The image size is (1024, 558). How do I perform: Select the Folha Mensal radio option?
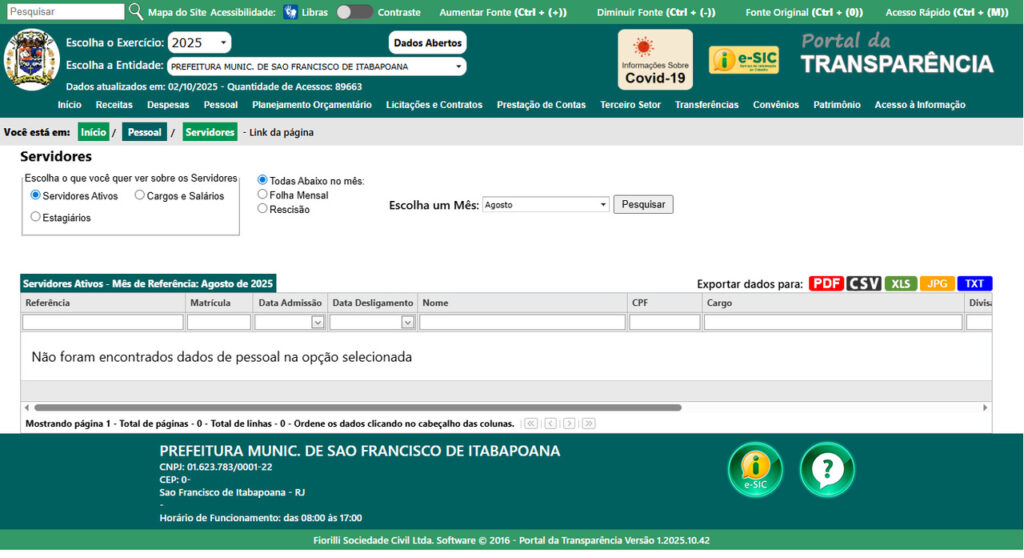(x=263, y=195)
